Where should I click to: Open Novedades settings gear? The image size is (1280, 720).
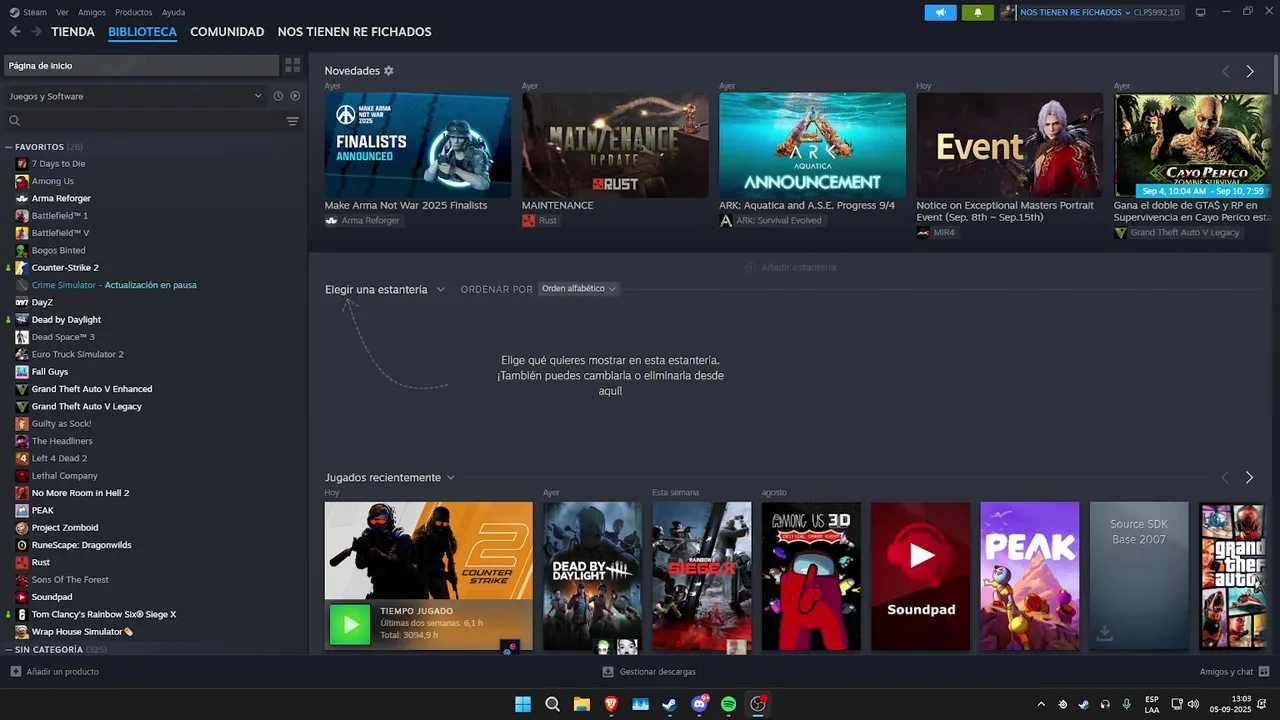click(x=389, y=71)
